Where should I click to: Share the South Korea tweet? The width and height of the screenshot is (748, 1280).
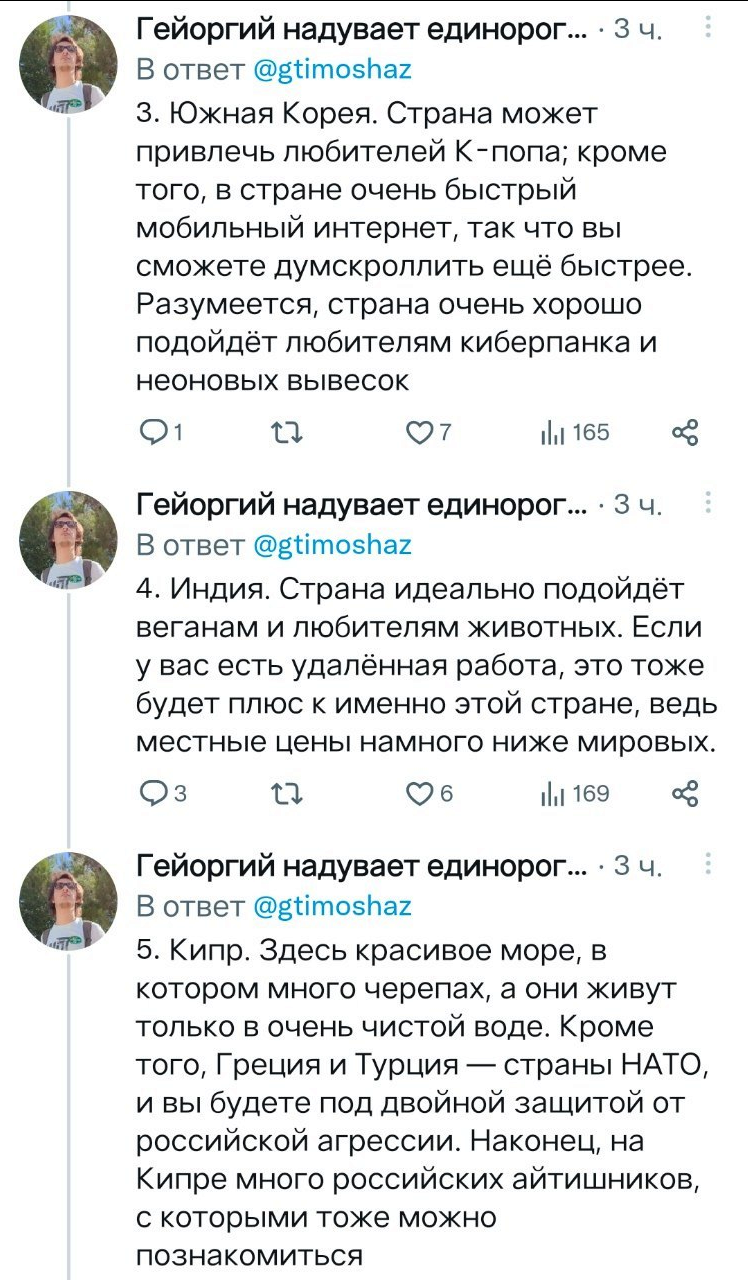pyautogui.click(x=684, y=432)
